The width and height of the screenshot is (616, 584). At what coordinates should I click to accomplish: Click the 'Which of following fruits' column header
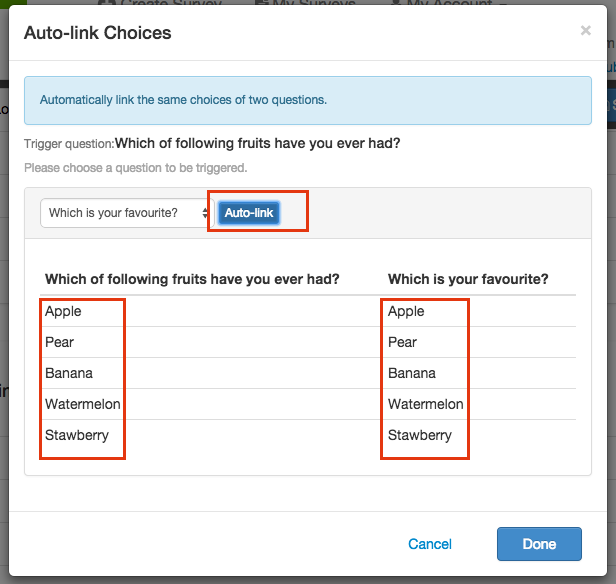(x=192, y=279)
